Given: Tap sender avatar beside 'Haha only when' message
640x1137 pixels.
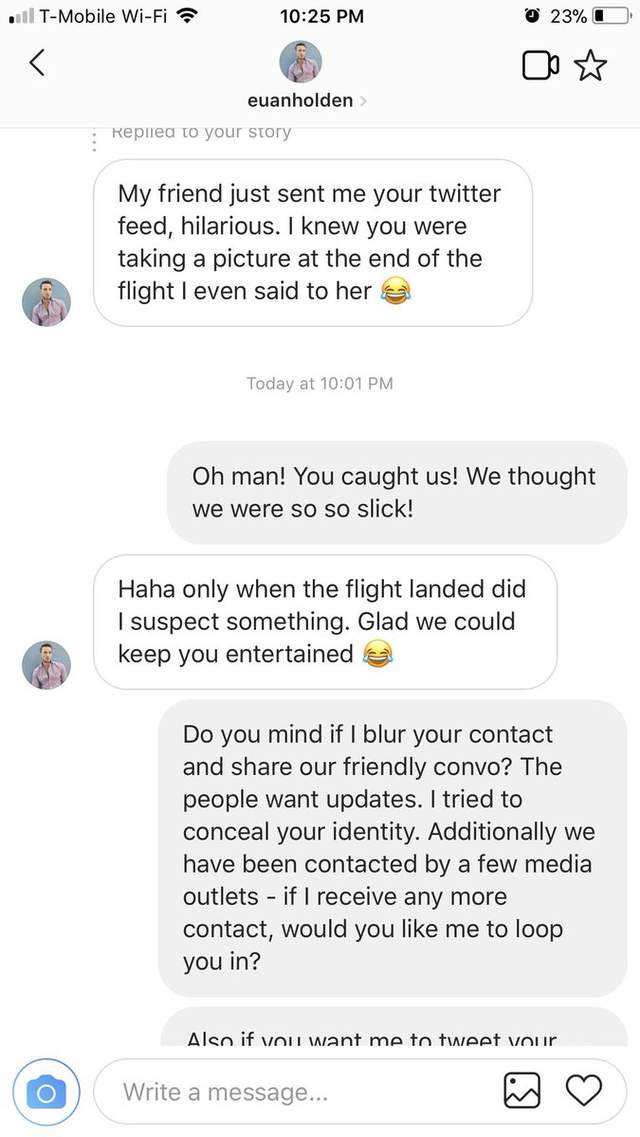Looking at the screenshot, I should point(47,665).
